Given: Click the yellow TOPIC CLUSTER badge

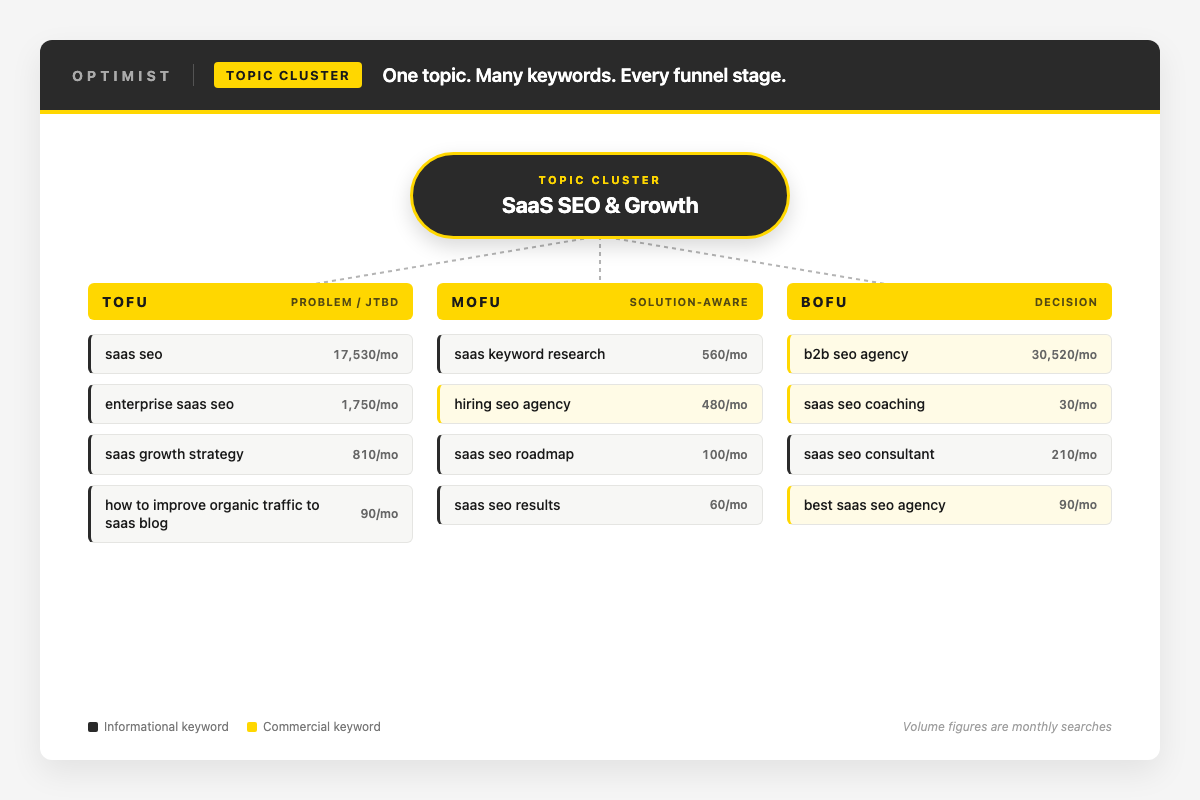Looking at the screenshot, I should pyautogui.click(x=288, y=75).
